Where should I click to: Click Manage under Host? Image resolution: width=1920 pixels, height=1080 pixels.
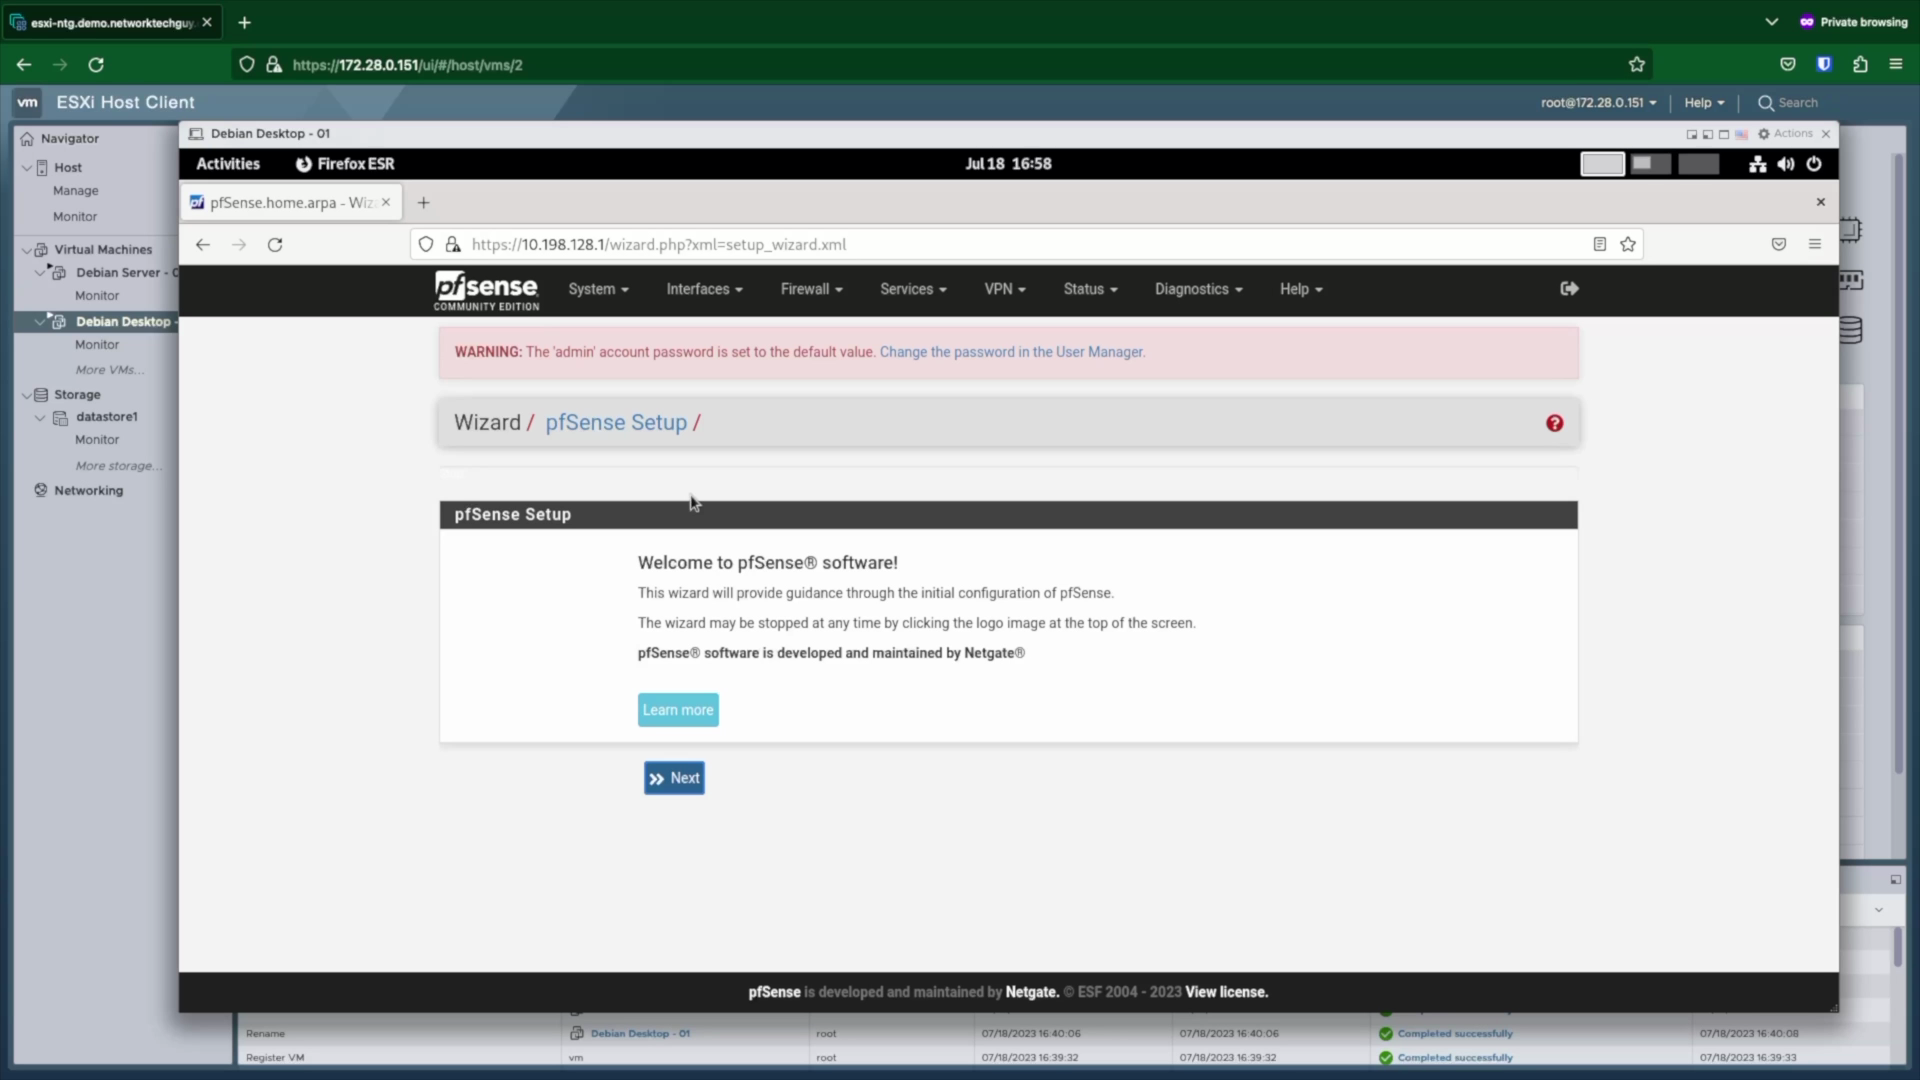coord(76,191)
